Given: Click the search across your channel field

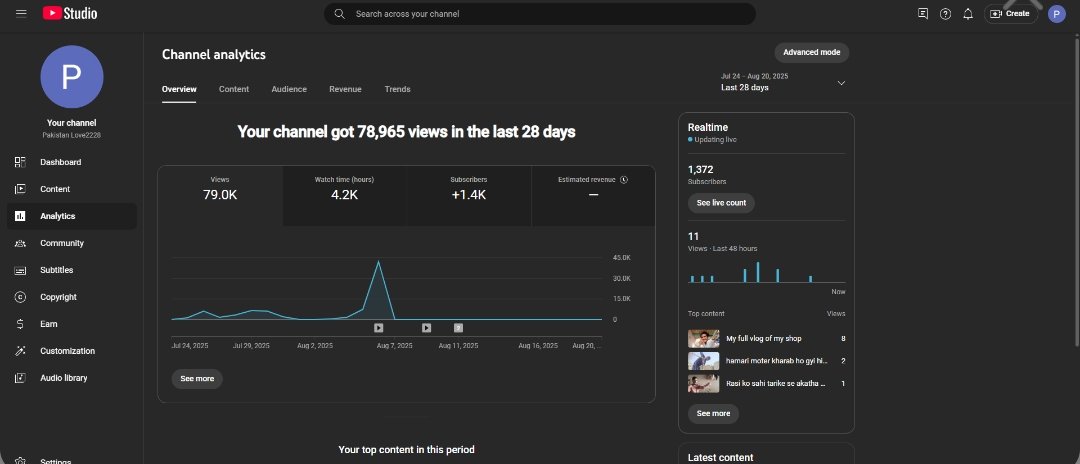Looking at the screenshot, I should pyautogui.click(x=540, y=14).
